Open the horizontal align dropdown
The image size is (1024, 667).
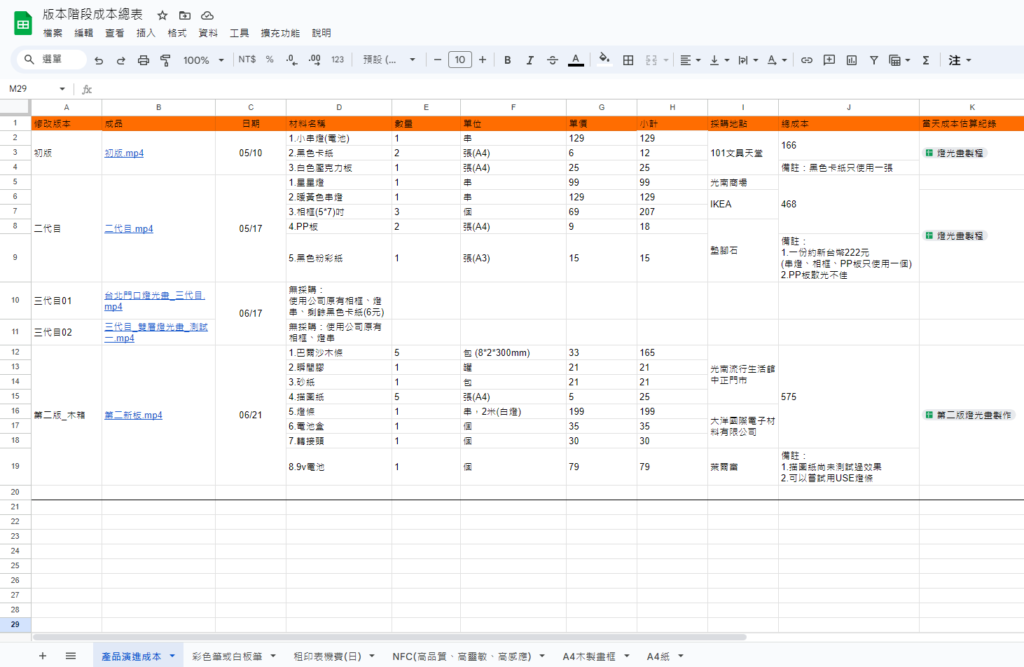click(689, 60)
